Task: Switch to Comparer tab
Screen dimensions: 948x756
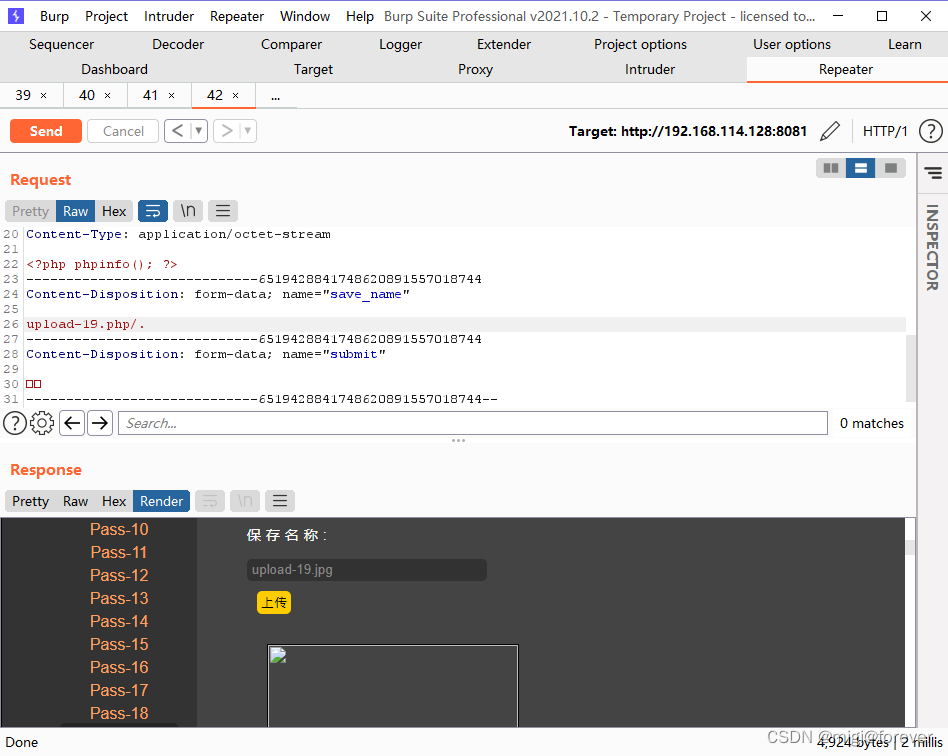Action: [x=291, y=44]
